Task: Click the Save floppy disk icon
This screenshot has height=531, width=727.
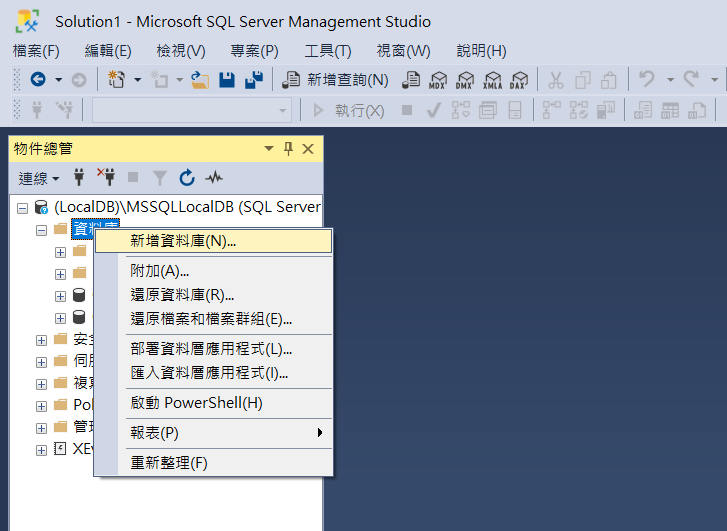Action: 227,80
